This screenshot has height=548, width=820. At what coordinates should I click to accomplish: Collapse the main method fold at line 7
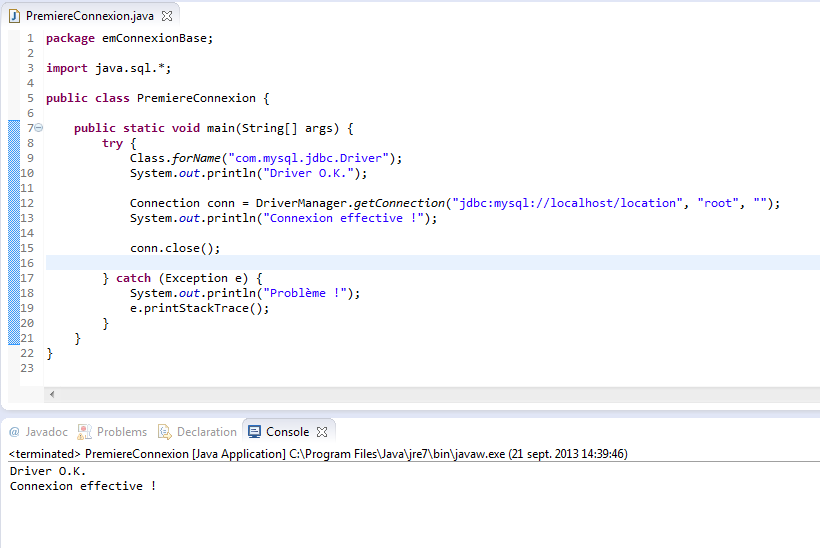pos(39,128)
